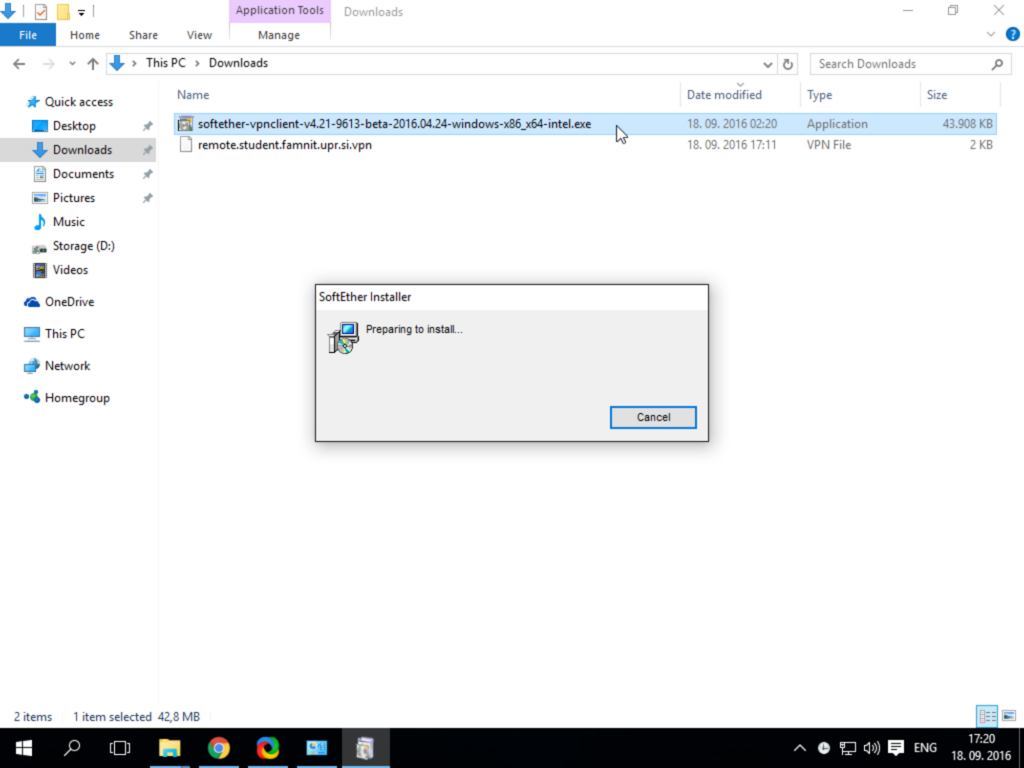Click the Refresh icon beside address bar
The image size is (1024, 768).
[x=788, y=64]
